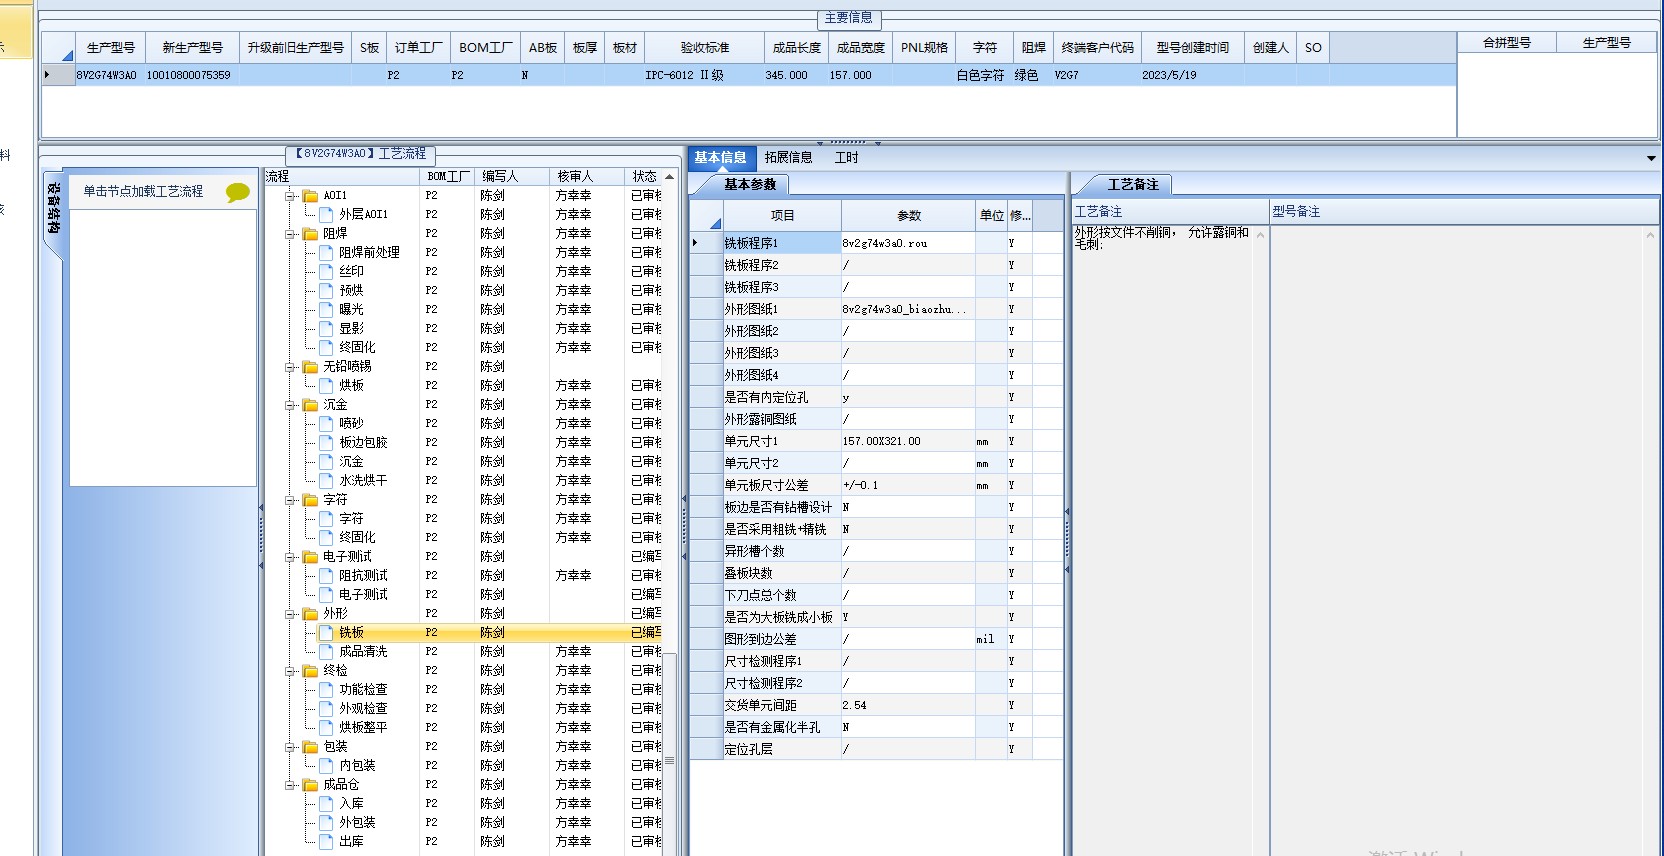Click the document icon beside 铣板
The height and width of the screenshot is (856, 1664).
pos(326,632)
